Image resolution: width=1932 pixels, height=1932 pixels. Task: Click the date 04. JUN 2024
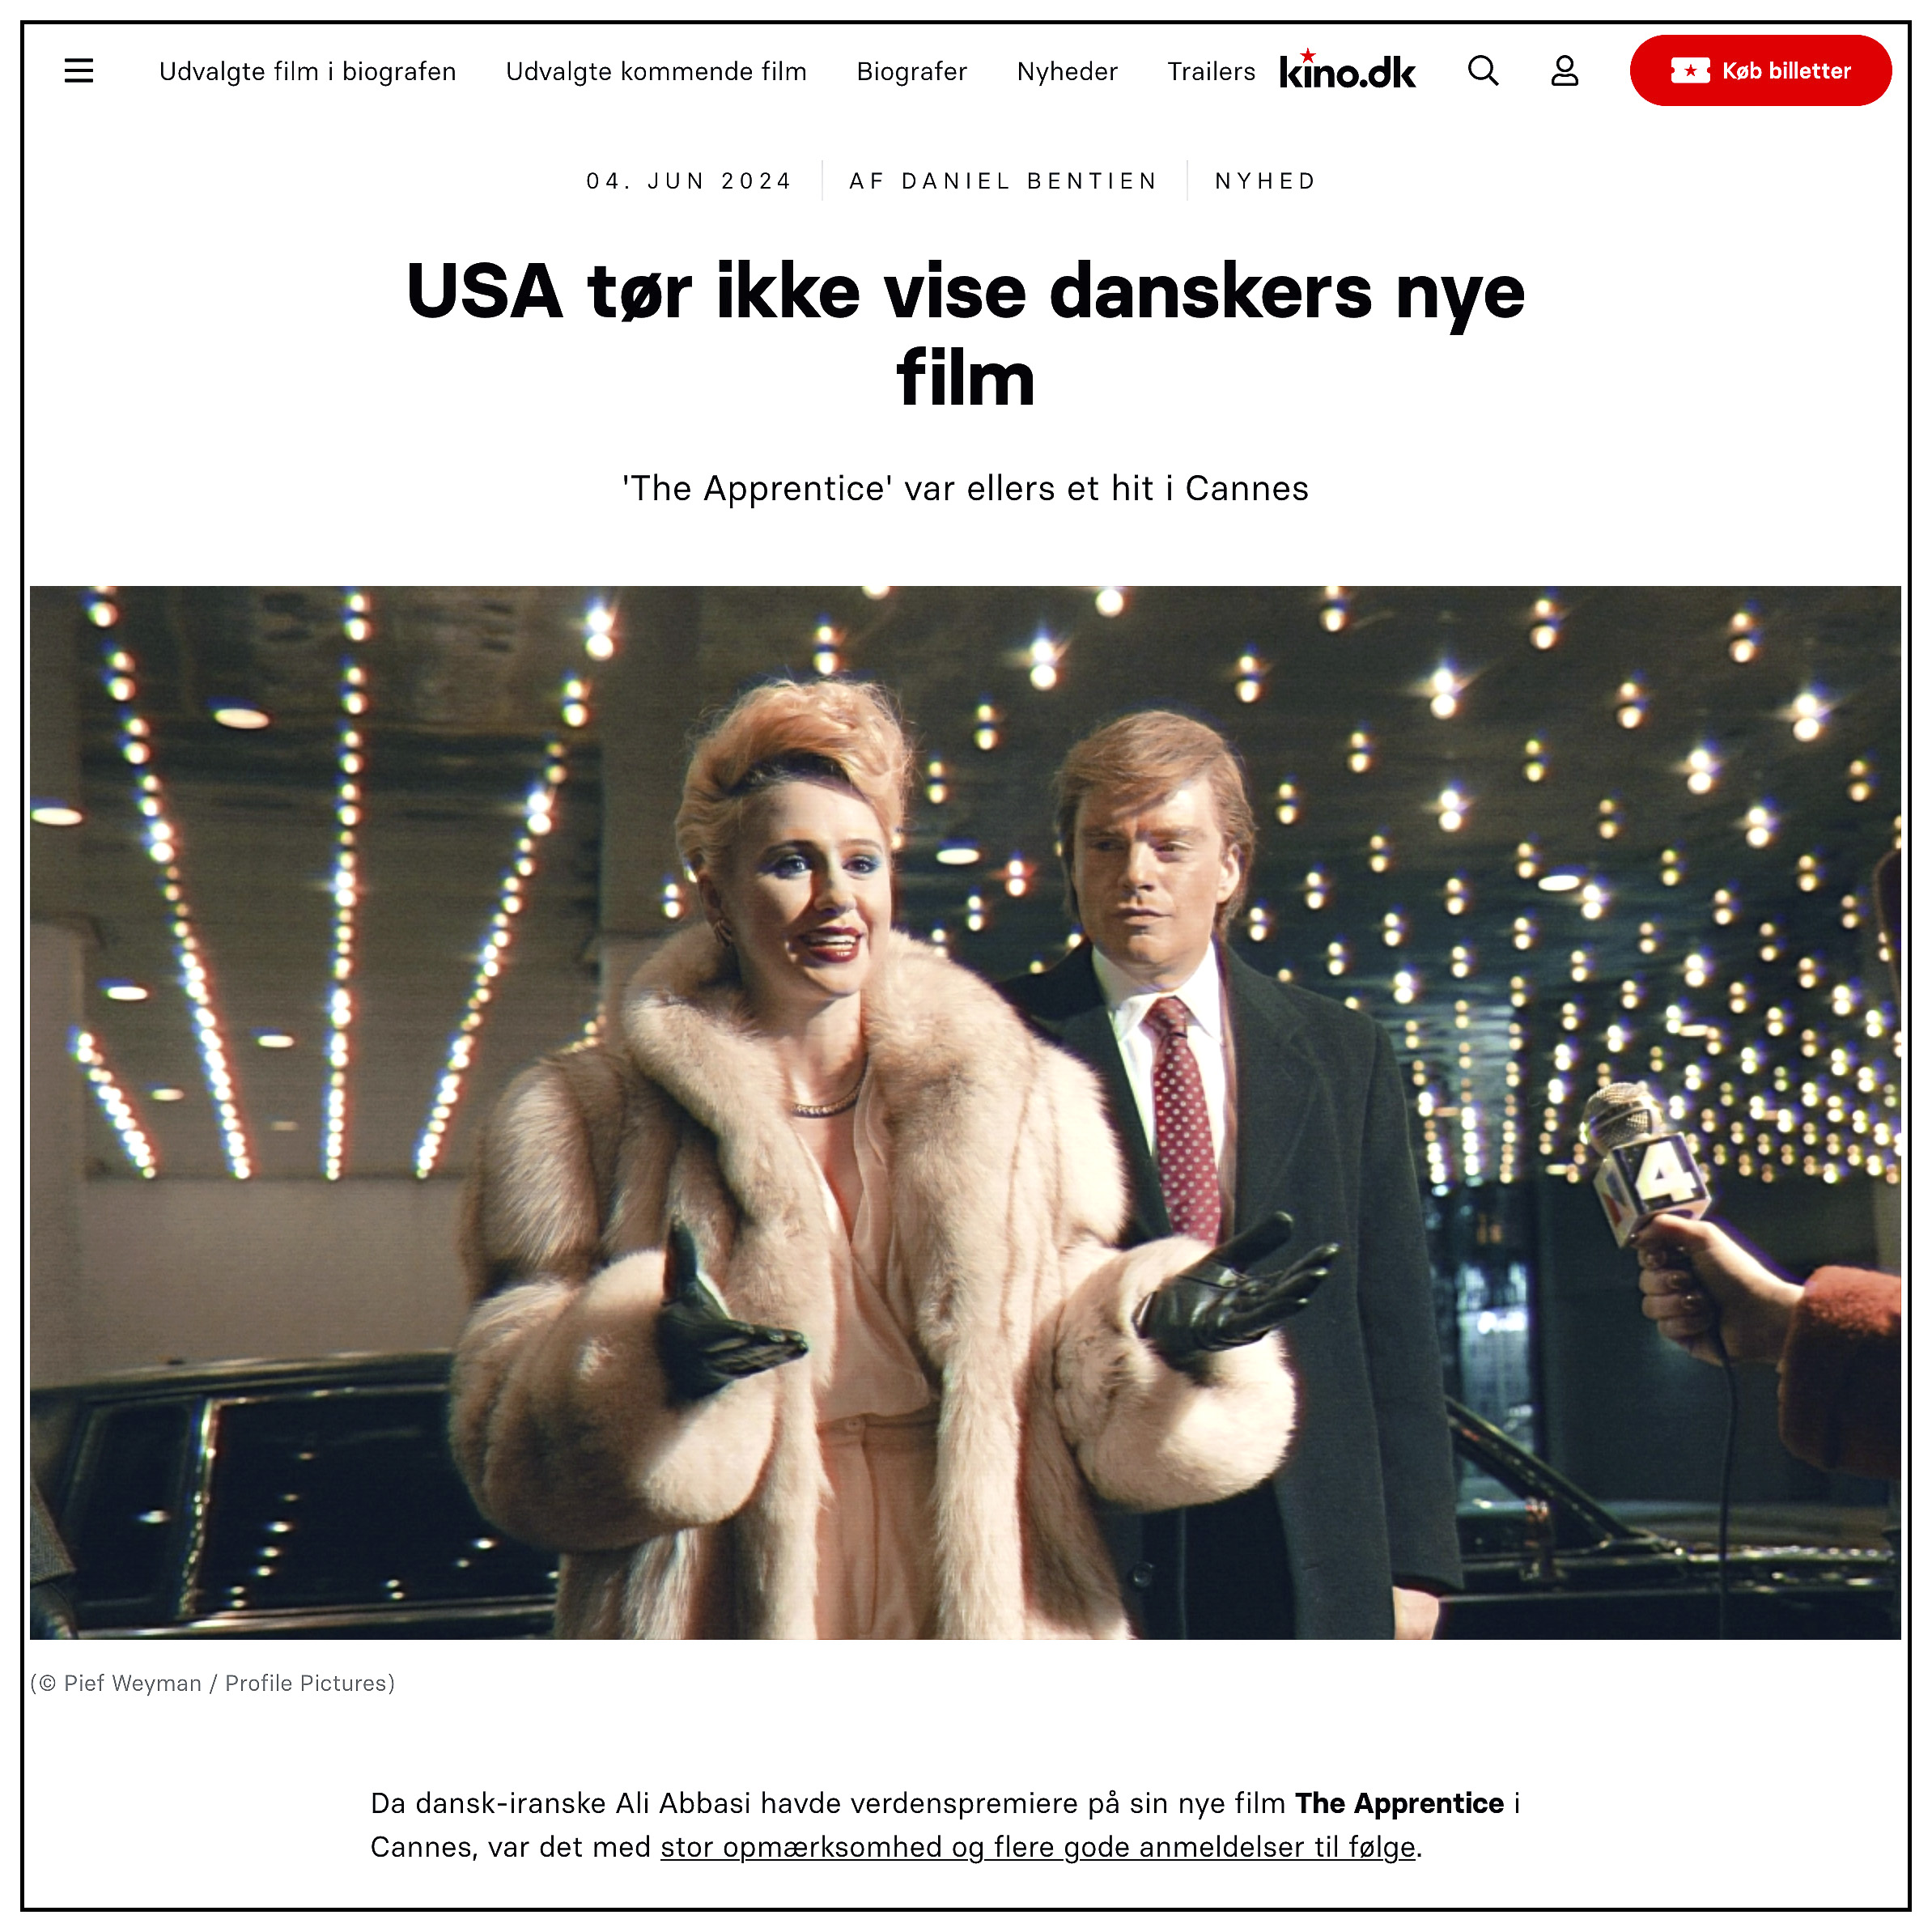(x=689, y=181)
